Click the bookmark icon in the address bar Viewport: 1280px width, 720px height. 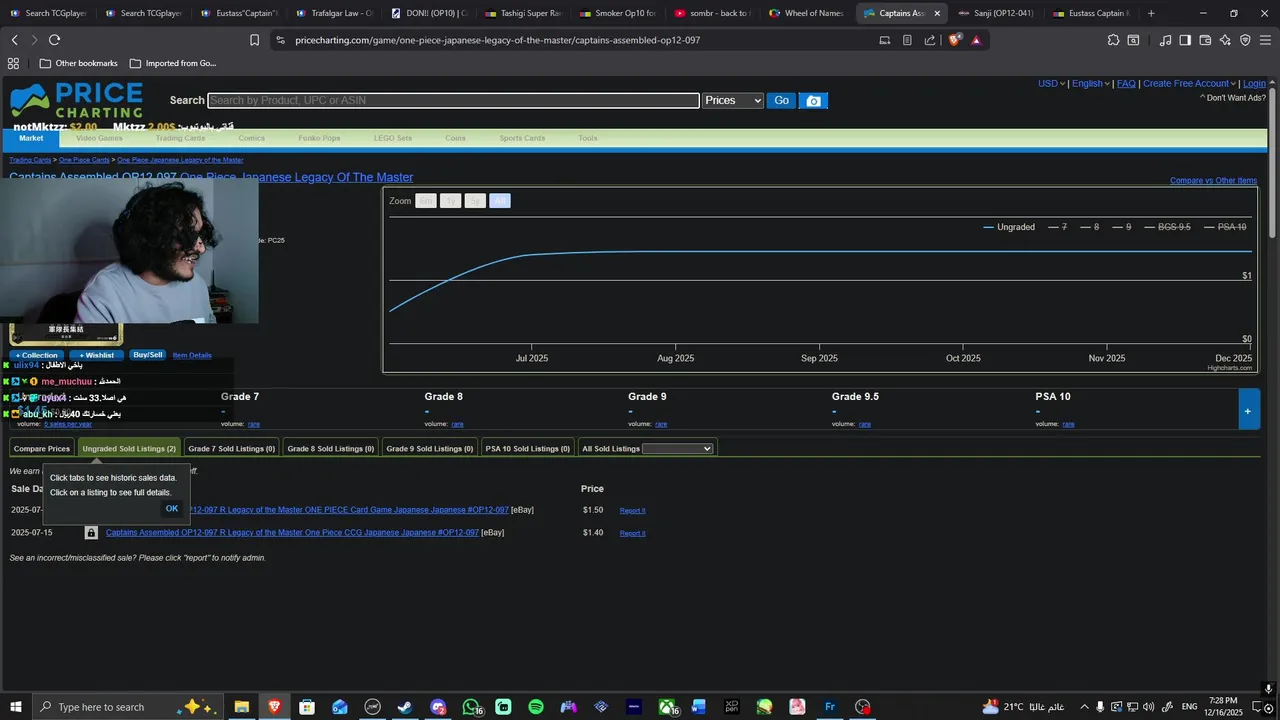[x=254, y=40]
